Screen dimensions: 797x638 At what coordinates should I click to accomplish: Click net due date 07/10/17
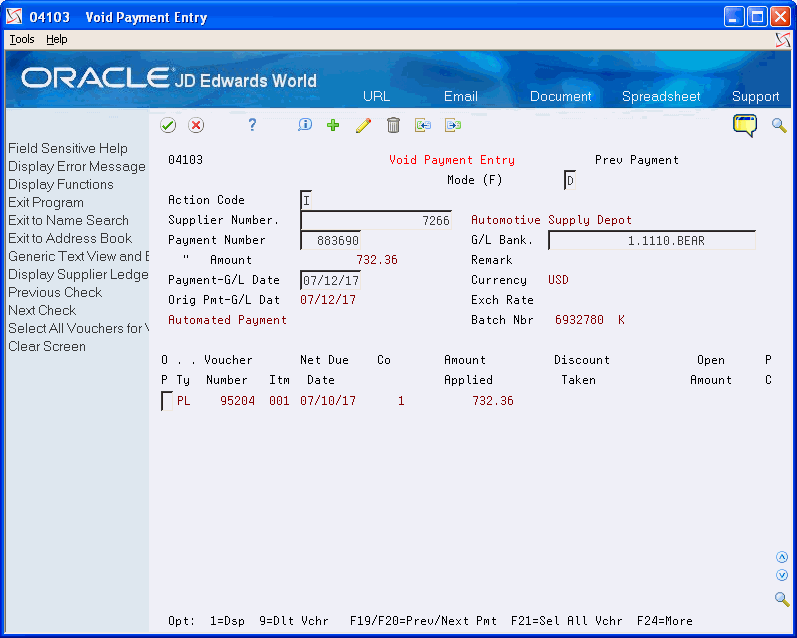(x=328, y=401)
